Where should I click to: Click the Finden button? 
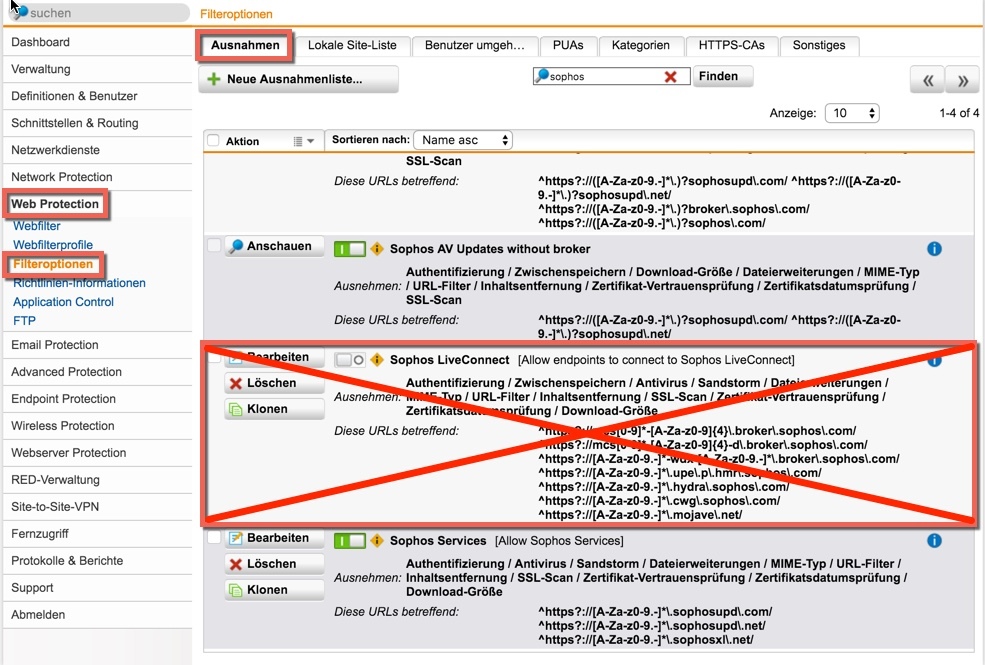click(x=722, y=76)
